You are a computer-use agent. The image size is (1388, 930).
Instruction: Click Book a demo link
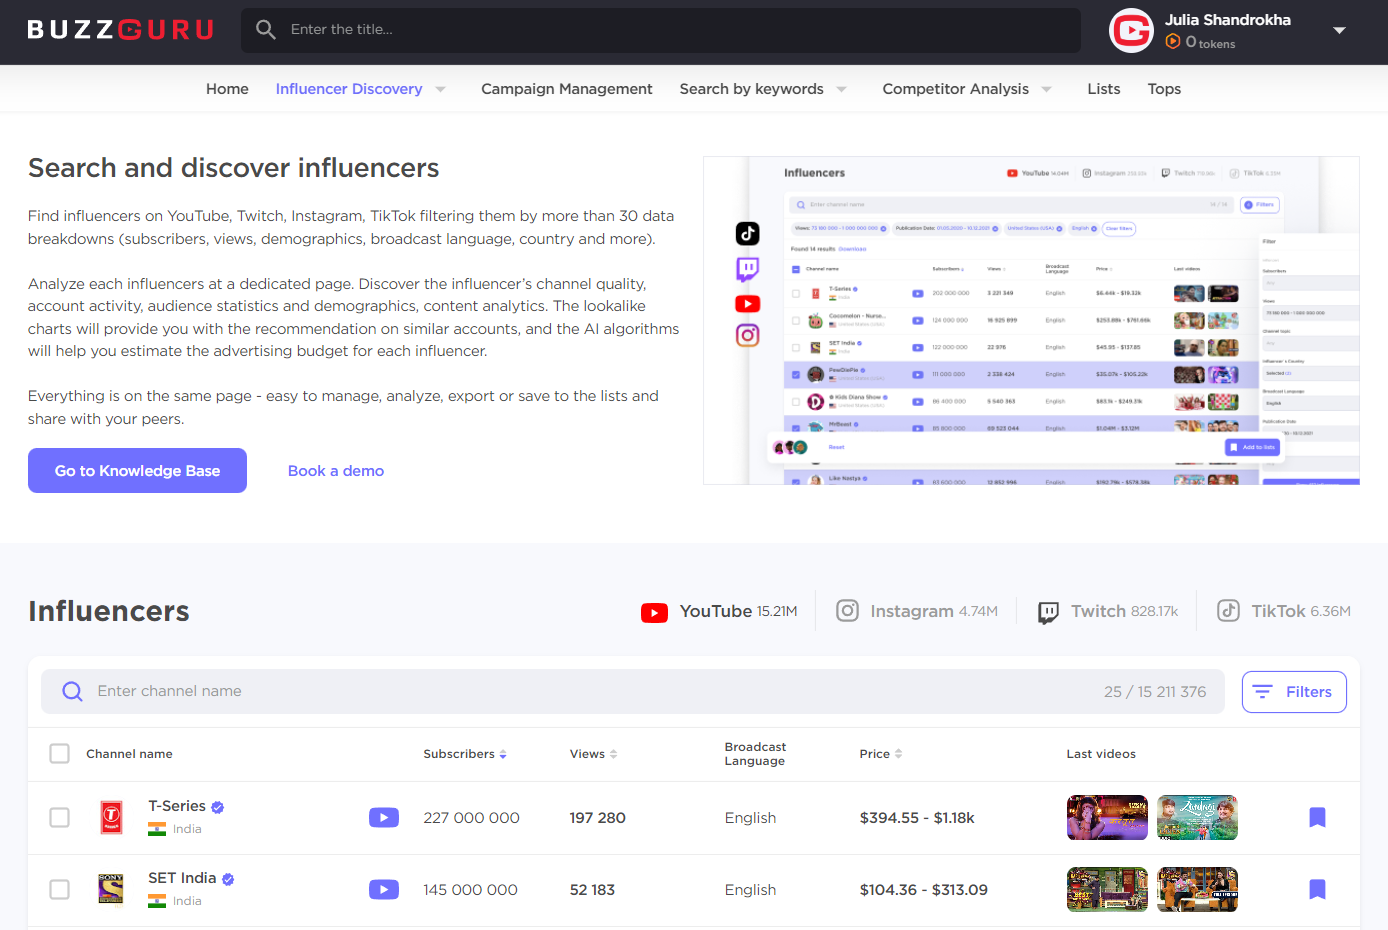[336, 471]
